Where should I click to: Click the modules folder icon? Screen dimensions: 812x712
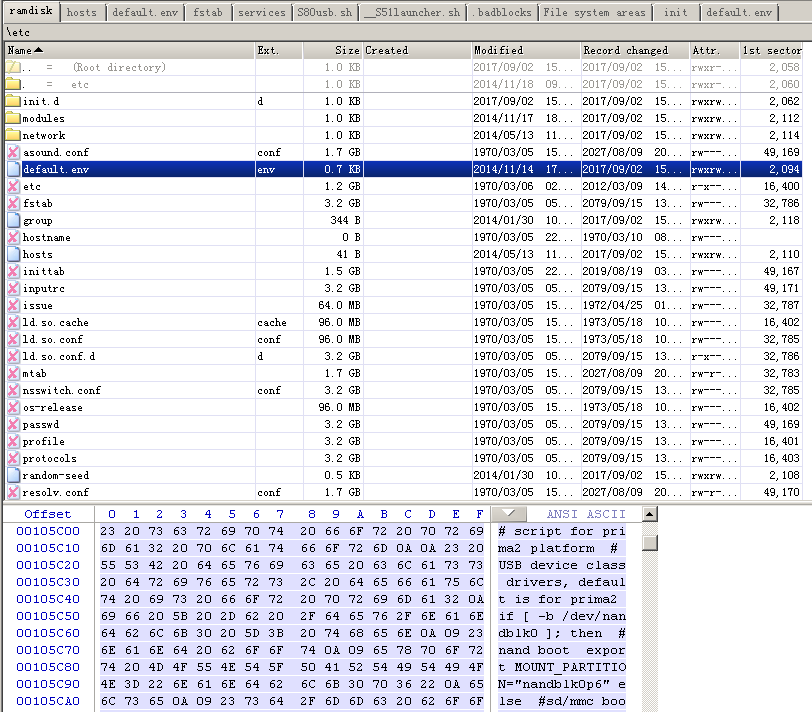(x=13, y=118)
